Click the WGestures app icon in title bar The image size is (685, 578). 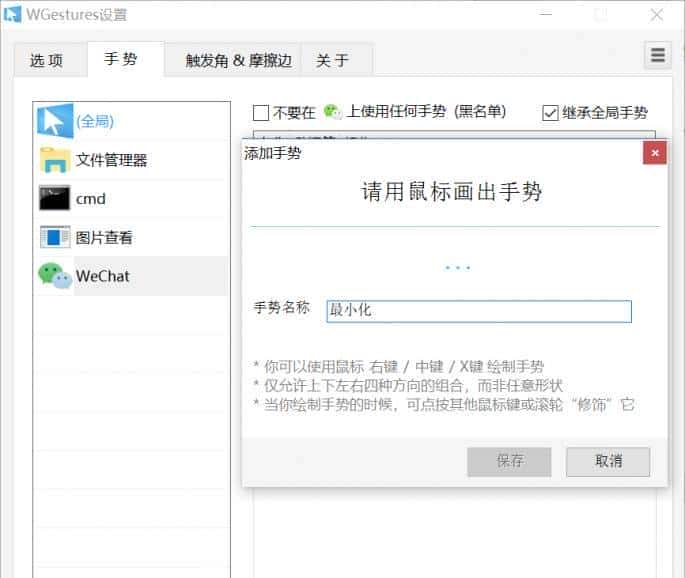pyautogui.click(x=12, y=14)
